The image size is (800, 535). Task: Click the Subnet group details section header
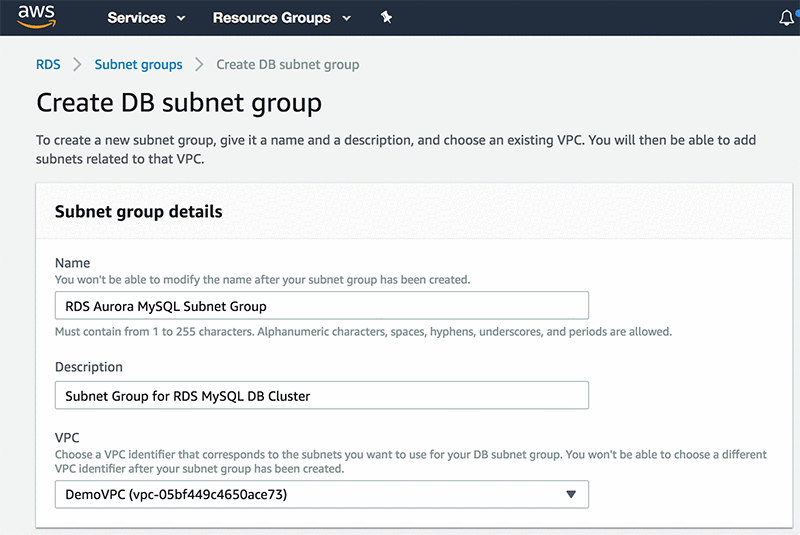138,212
